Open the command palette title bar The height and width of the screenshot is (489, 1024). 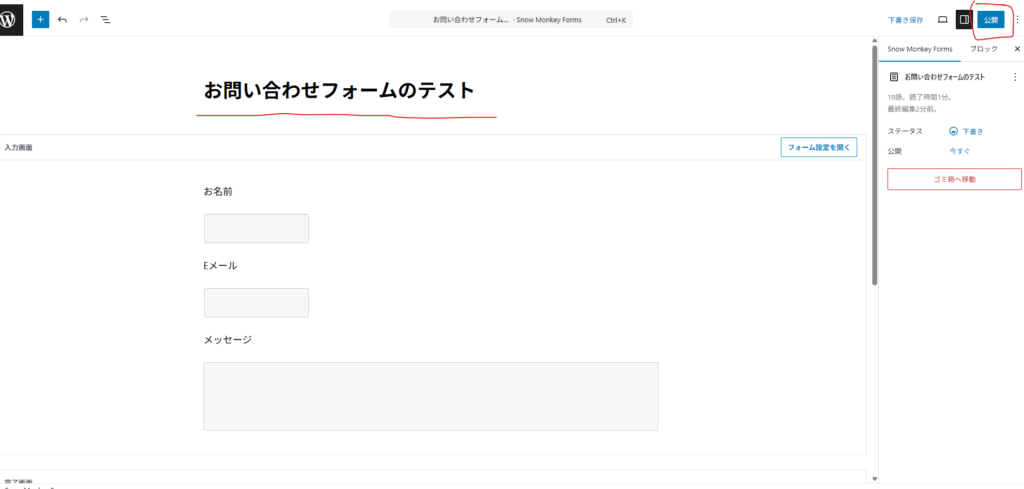pyautogui.click(x=511, y=20)
